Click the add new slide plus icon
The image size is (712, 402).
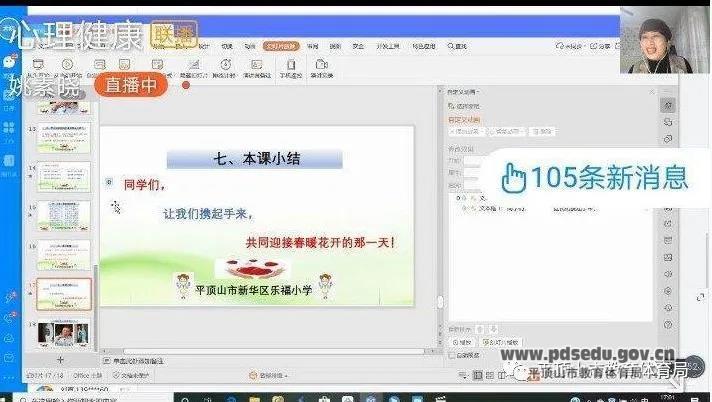click(x=60, y=359)
